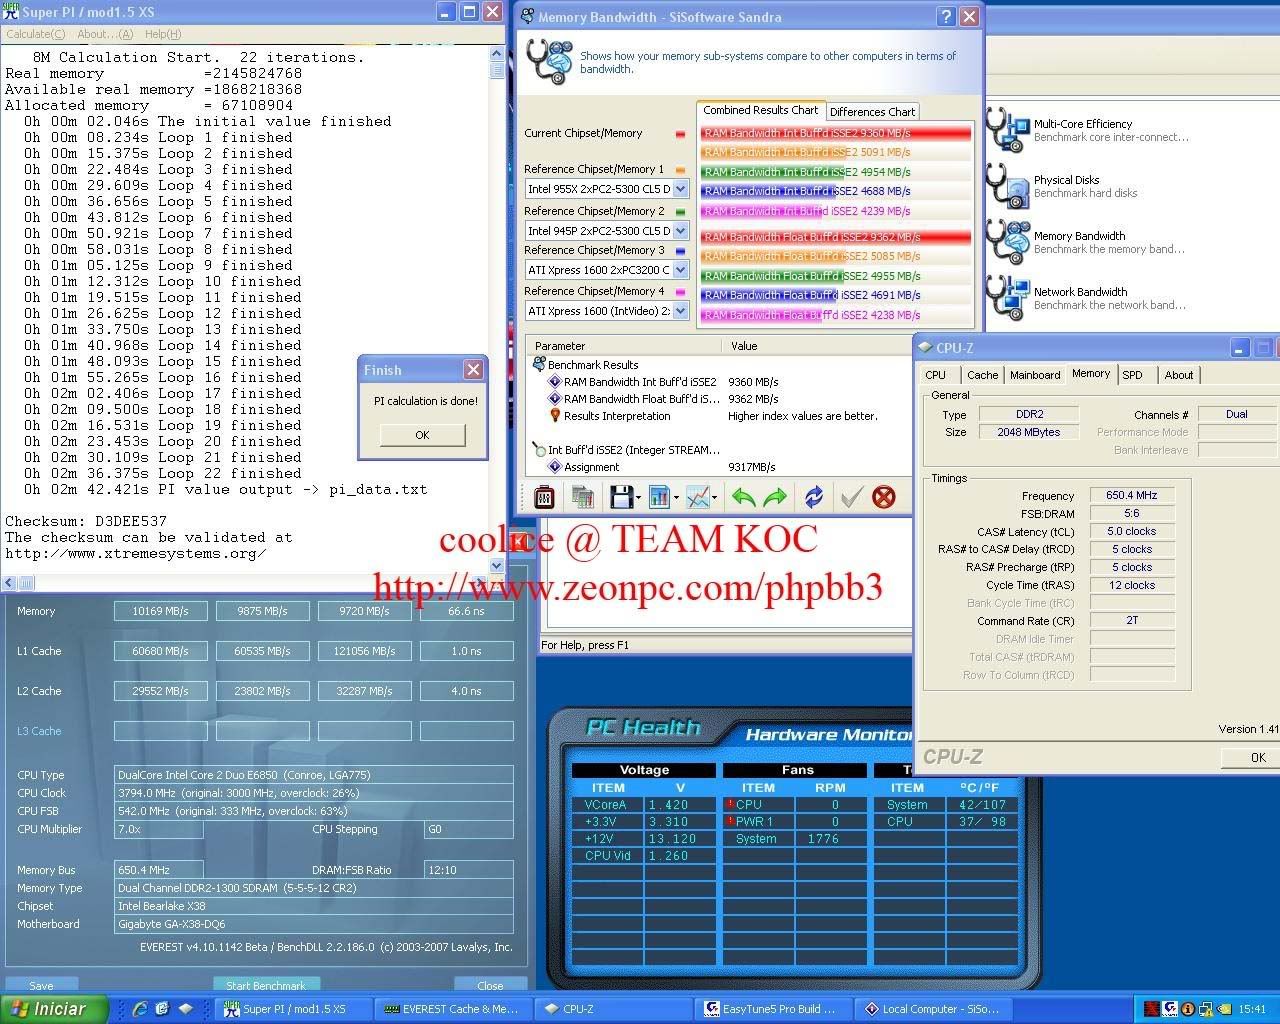The height and width of the screenshot is (1024, 1280).
Task: Click CPU-Z Frequency value 650.4 MHz
Action: [x=1131, y=495]
